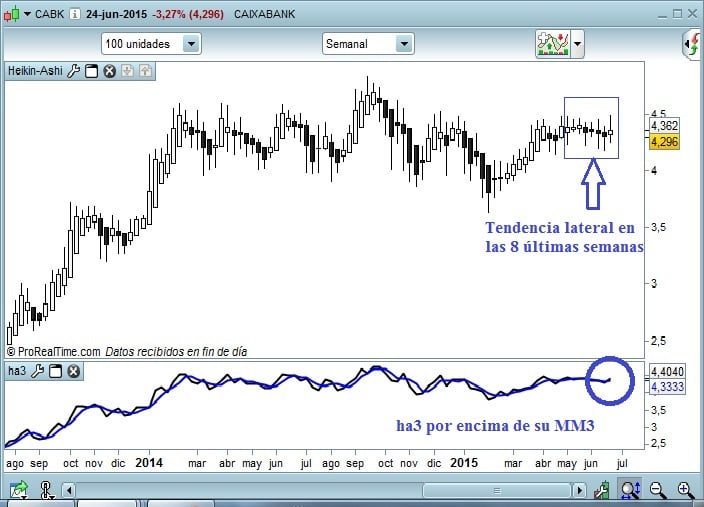Click the CAIXABANK company name

[x=264, y=14]
